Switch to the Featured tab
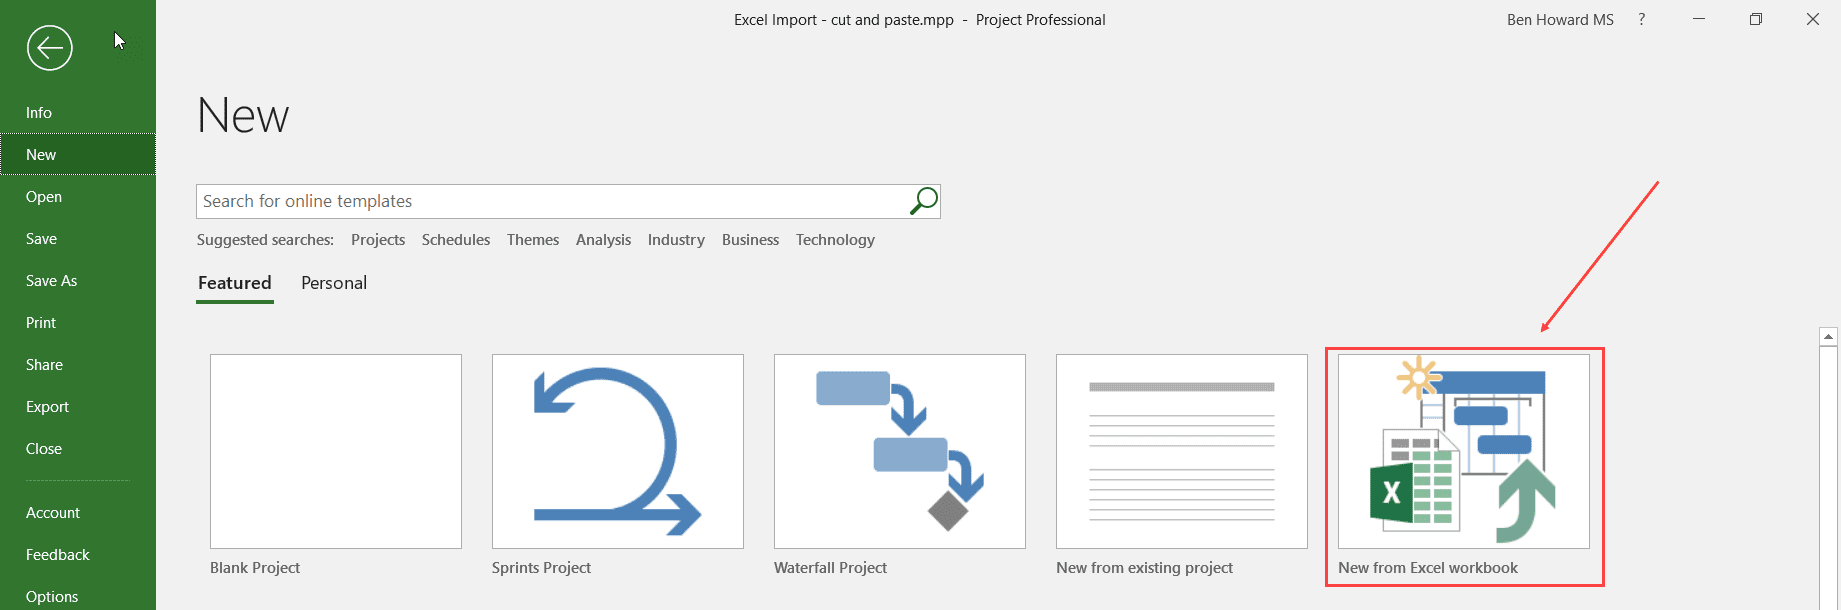This screenshot has height=610, width=1841. coord(235,283)
